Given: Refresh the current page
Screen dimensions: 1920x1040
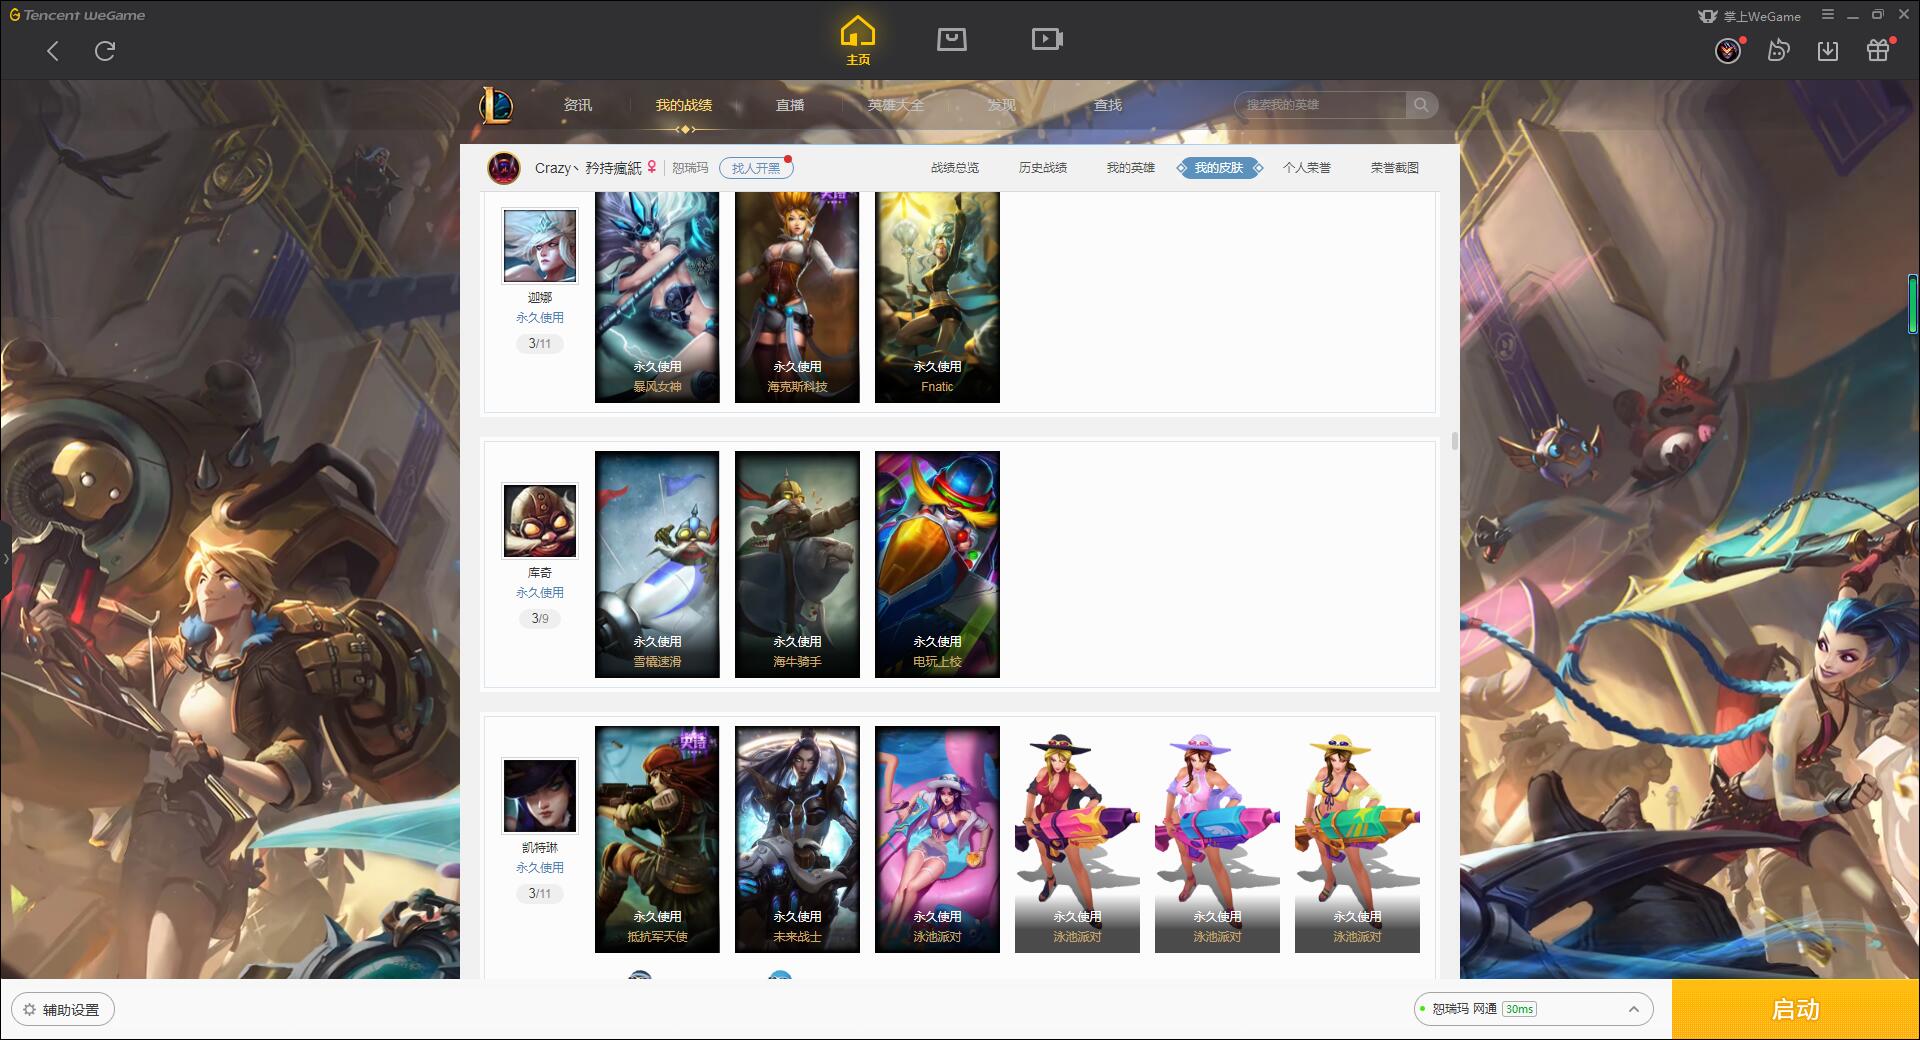Looking at the screenshot, I should [x=105, y=51].
